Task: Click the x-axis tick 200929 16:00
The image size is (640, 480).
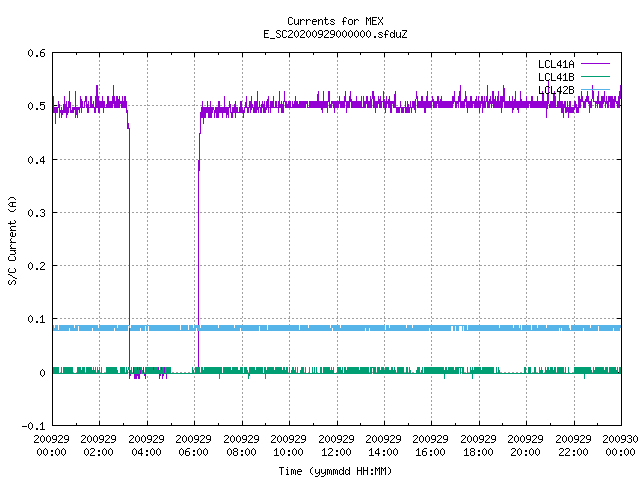Action: (x=431, y=445)
